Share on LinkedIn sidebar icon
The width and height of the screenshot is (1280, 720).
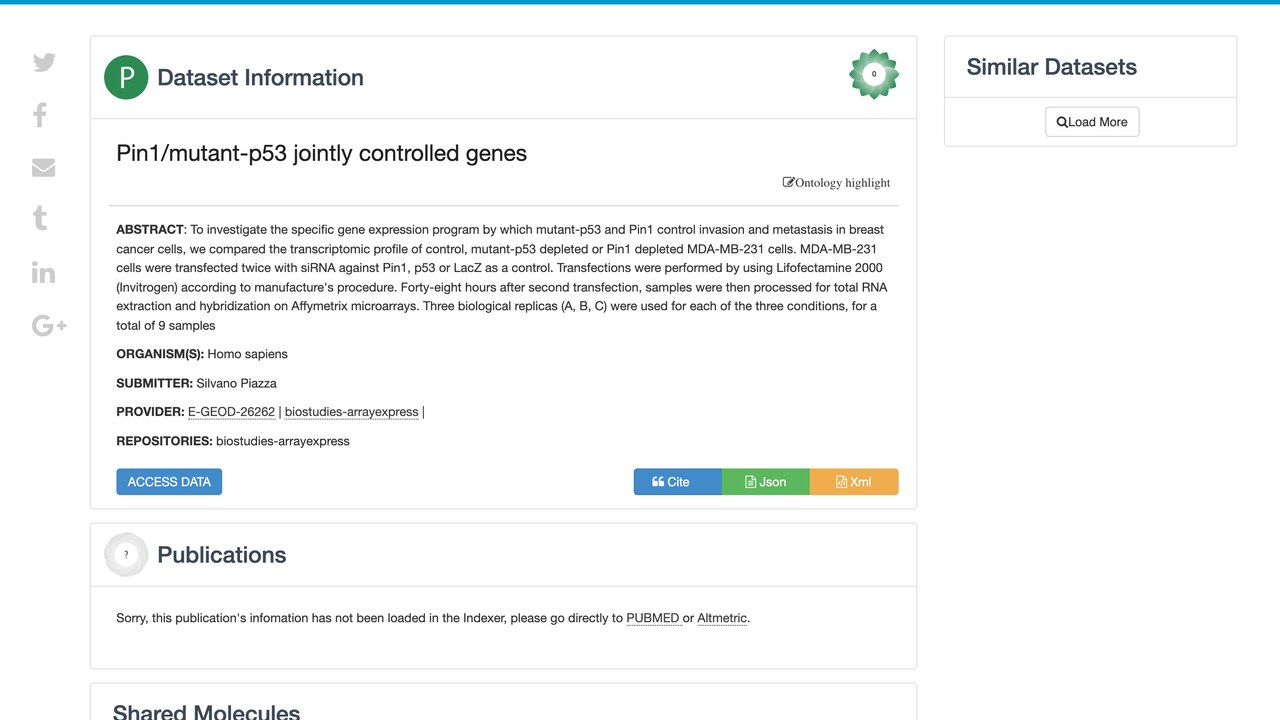pos(43,272)
